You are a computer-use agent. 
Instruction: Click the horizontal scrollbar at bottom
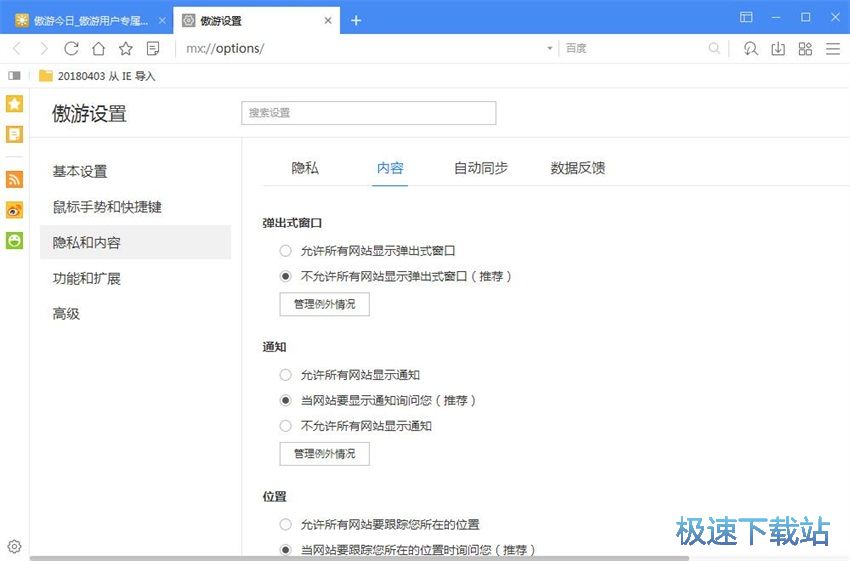coord(359,558)
